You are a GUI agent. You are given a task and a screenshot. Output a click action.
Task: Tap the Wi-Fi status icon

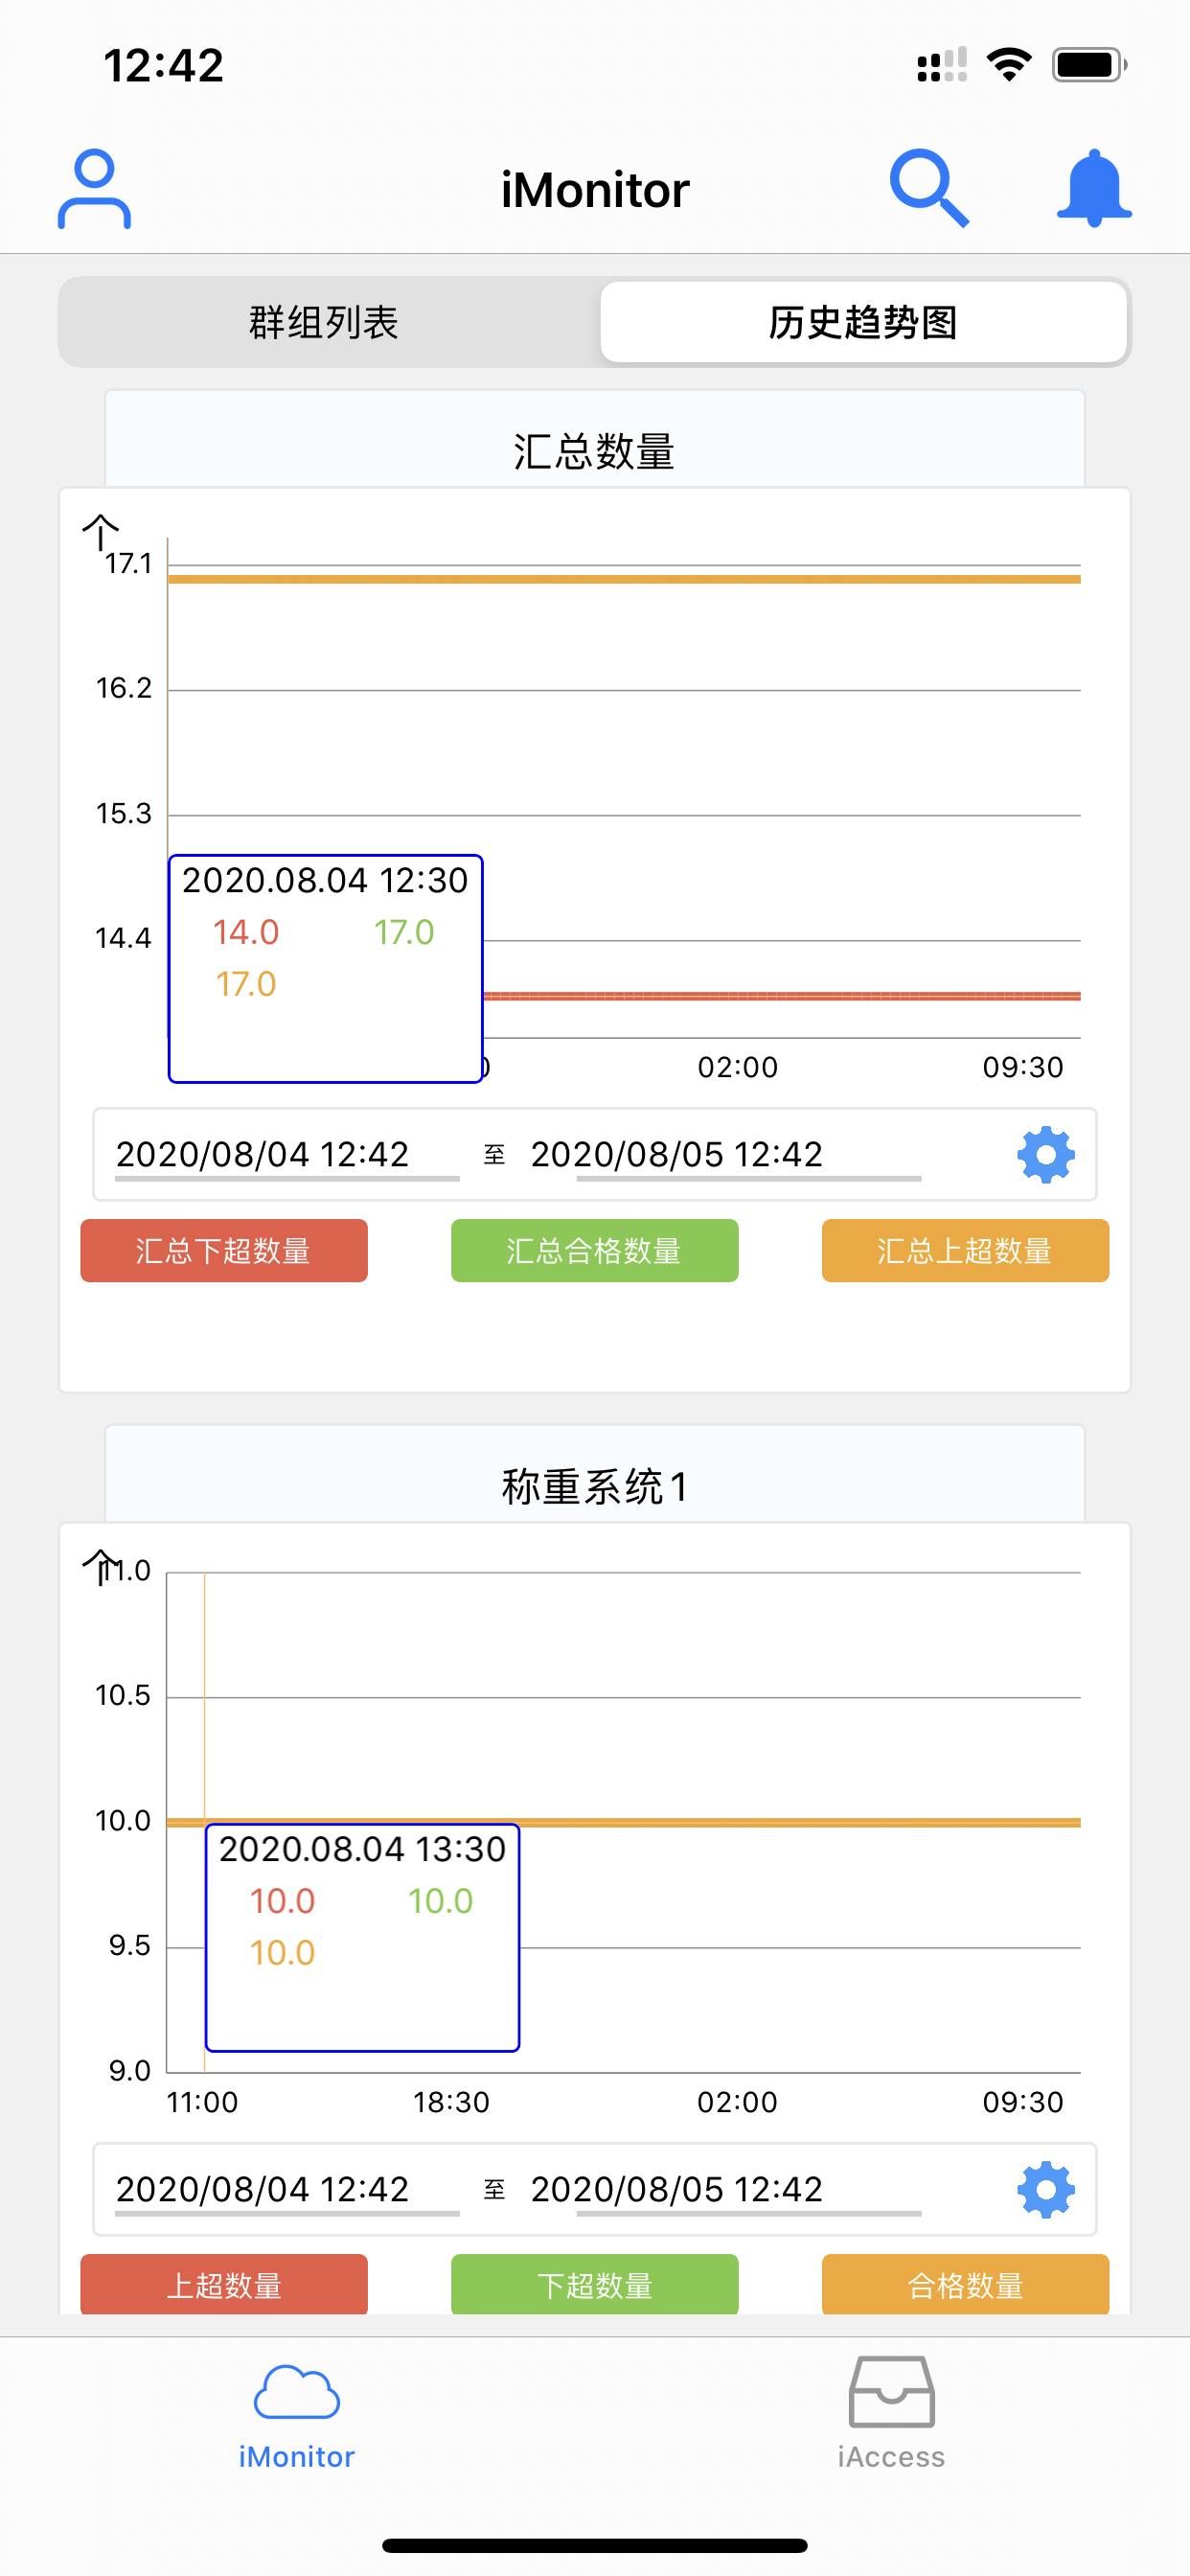tap(1008, 66)
